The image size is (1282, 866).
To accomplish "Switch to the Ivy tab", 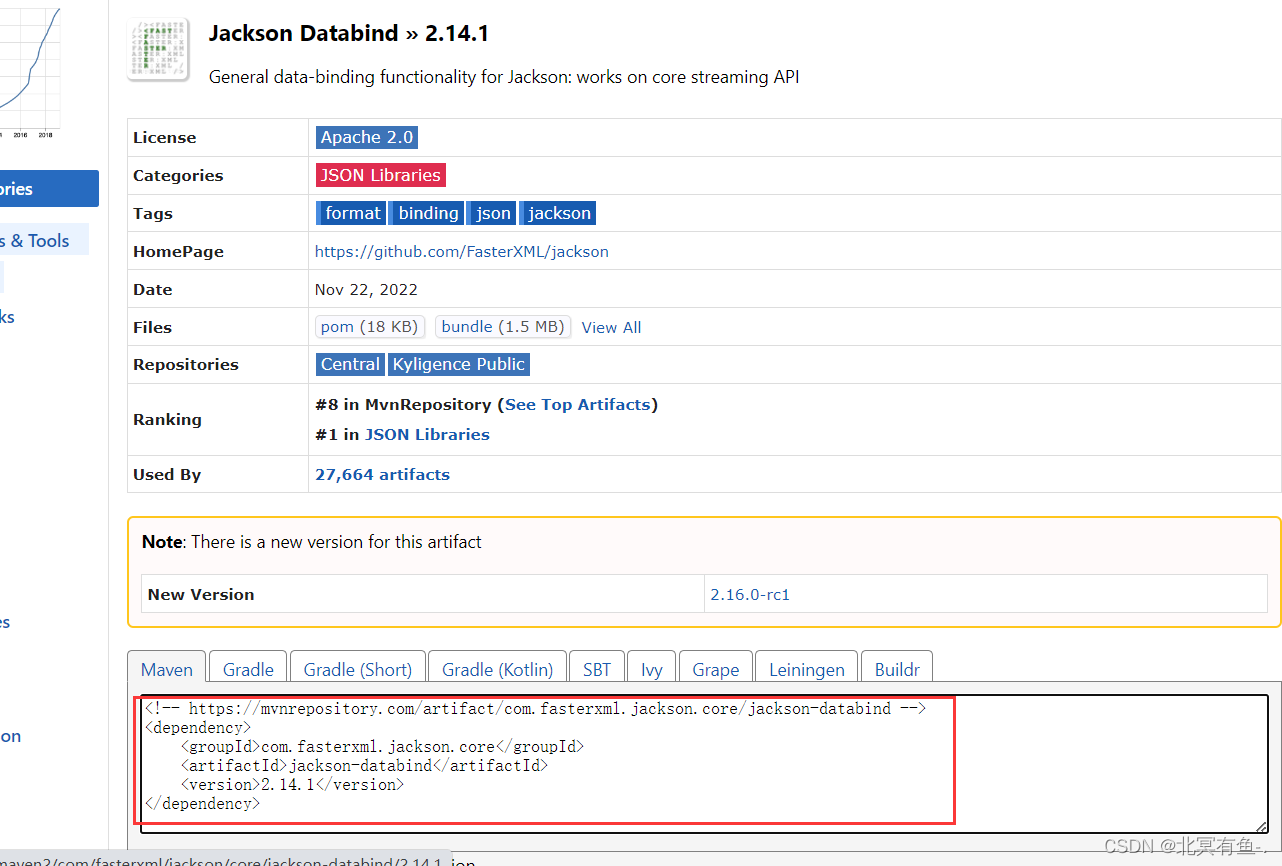I will (652, 669).
